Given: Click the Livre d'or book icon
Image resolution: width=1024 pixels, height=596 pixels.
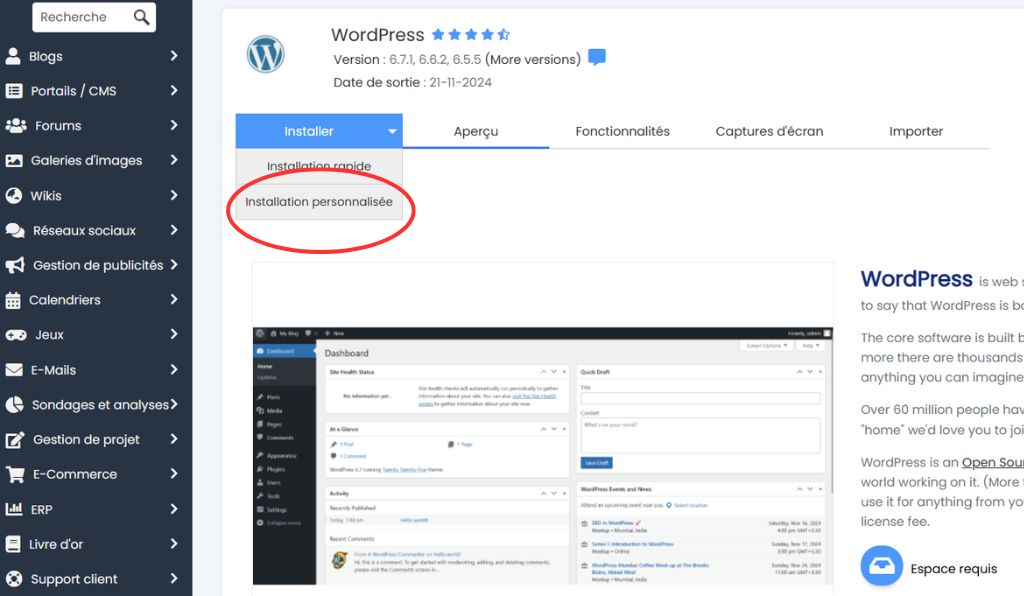Looking at the screenshot, I should pos(12,544).
